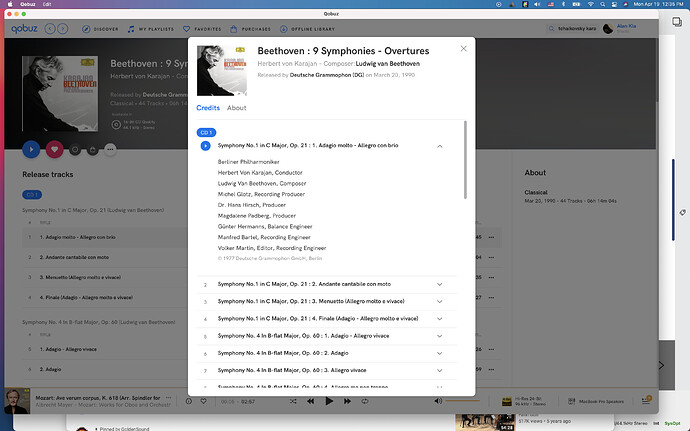Play track 1 Adagio molto in credits list
This screenshot has width=690, height=431.
point(206,145)
